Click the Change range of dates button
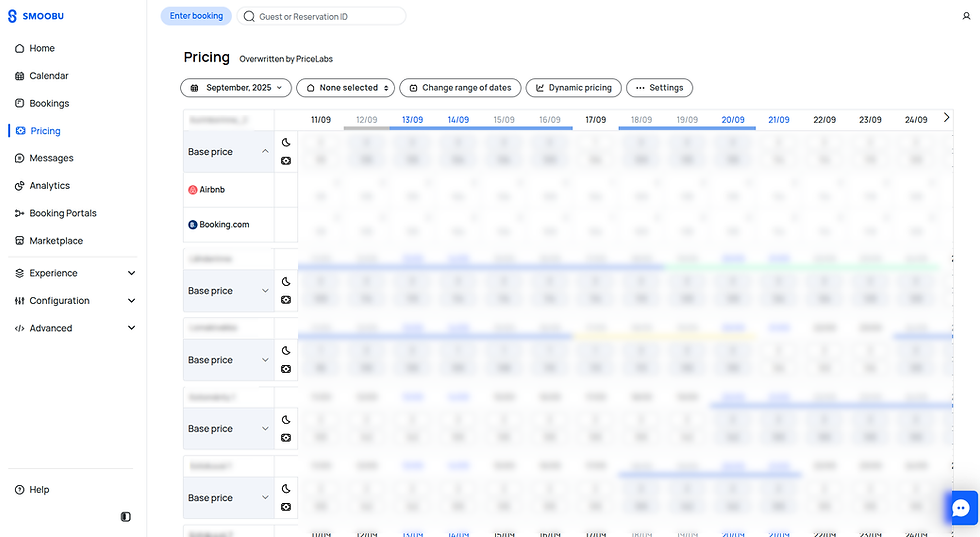The image size is (980, 537). point(460,88)
